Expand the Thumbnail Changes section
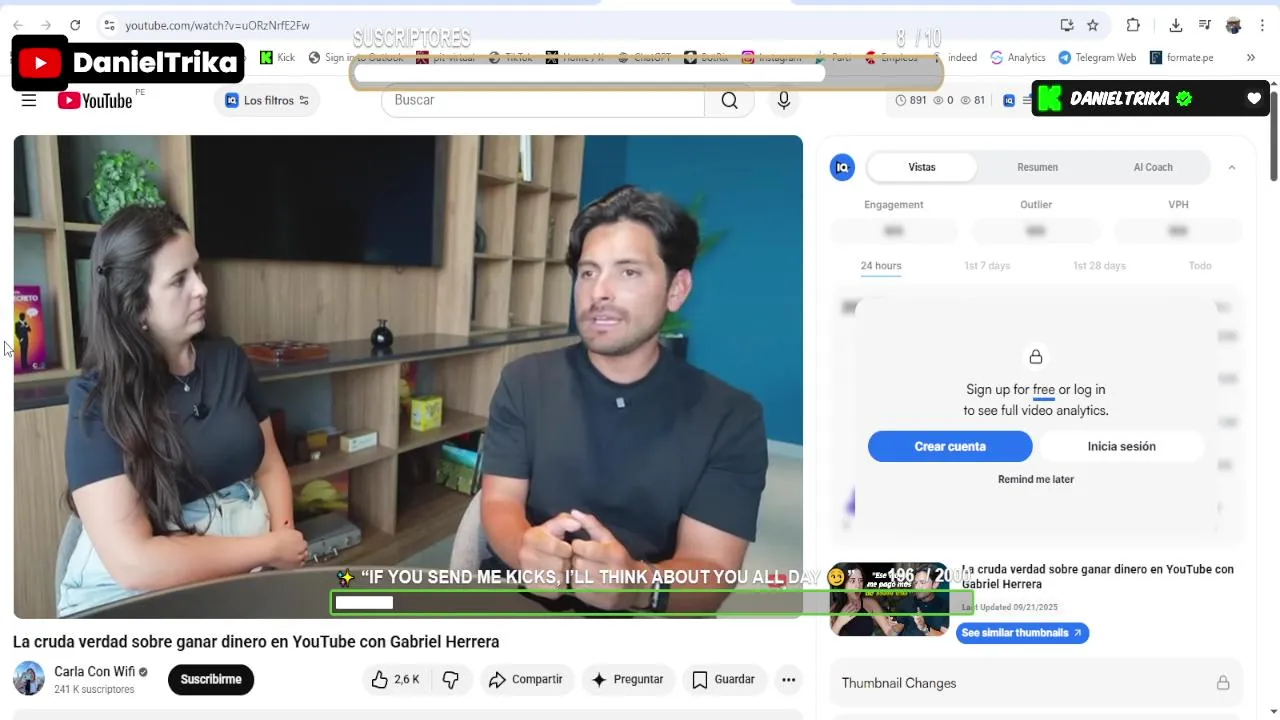Viewport: 1280px width, 720px height. (1036, 683)
